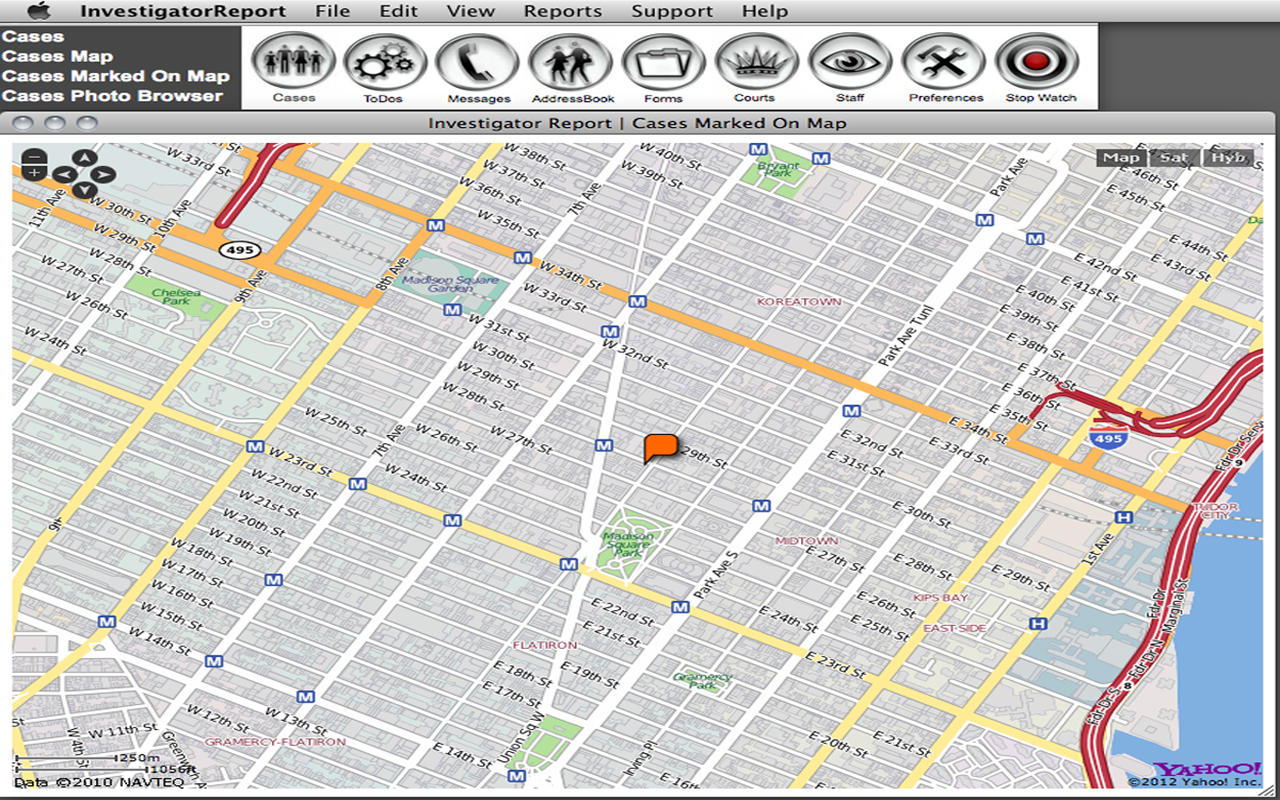Pan the map down with arrow
The width and height of the screenshot is (1280, 800).
tap(85, 190)
